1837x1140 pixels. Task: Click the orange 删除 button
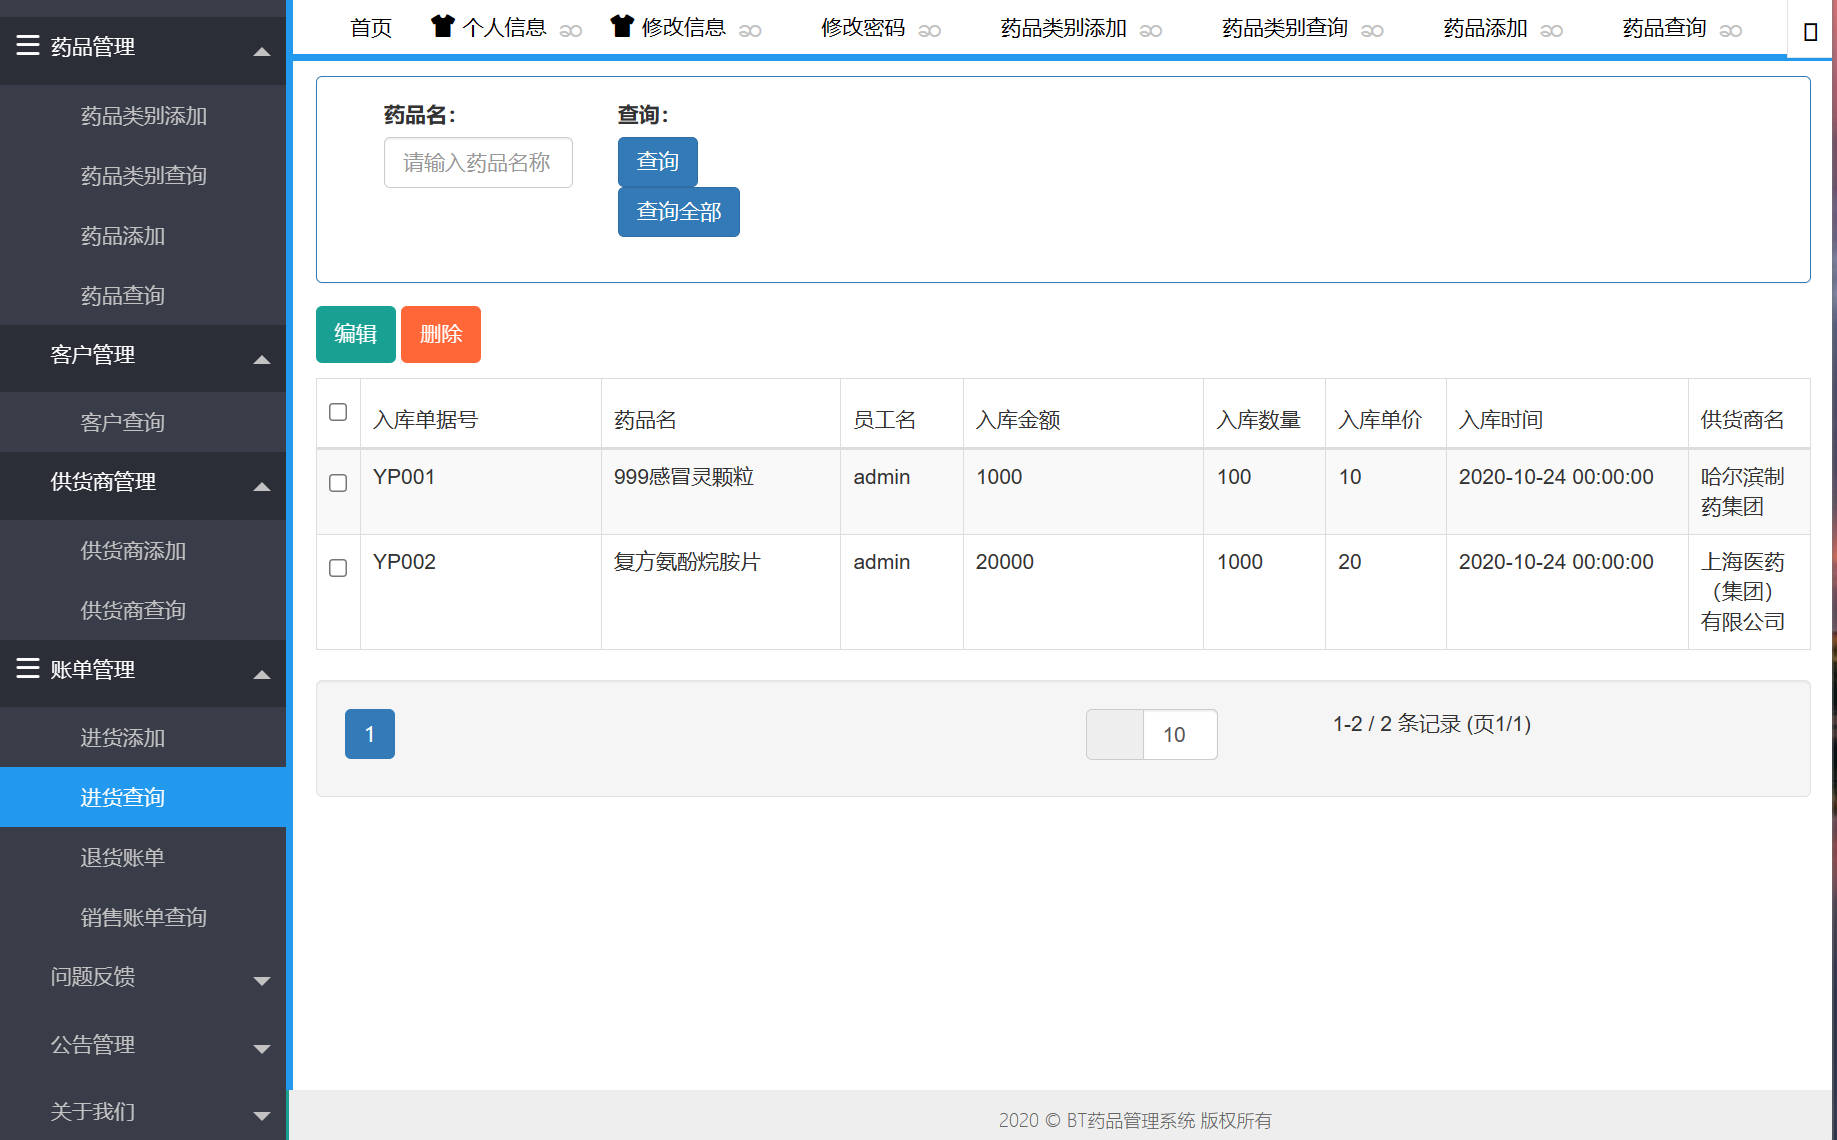[x=440, y=334]
